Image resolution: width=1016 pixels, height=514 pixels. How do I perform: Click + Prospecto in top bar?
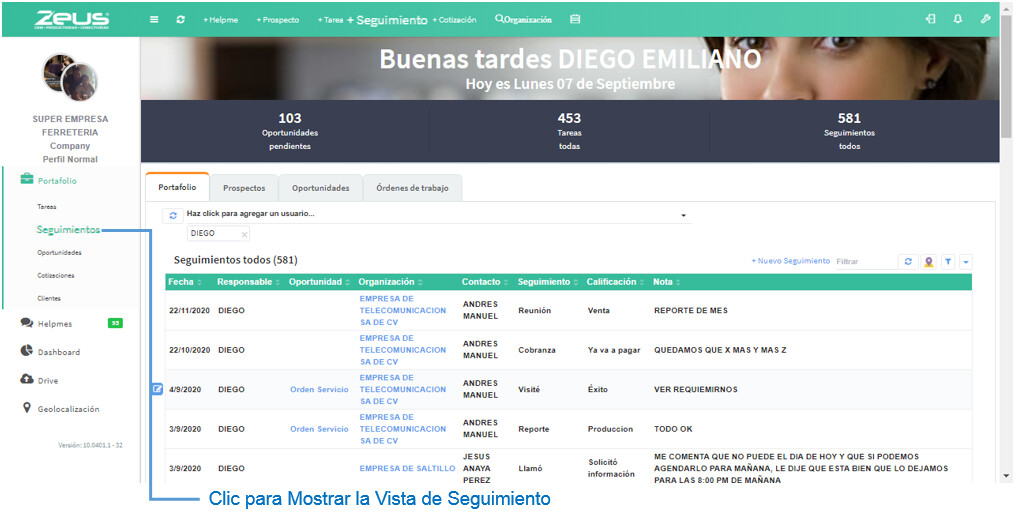coord(278,20)
